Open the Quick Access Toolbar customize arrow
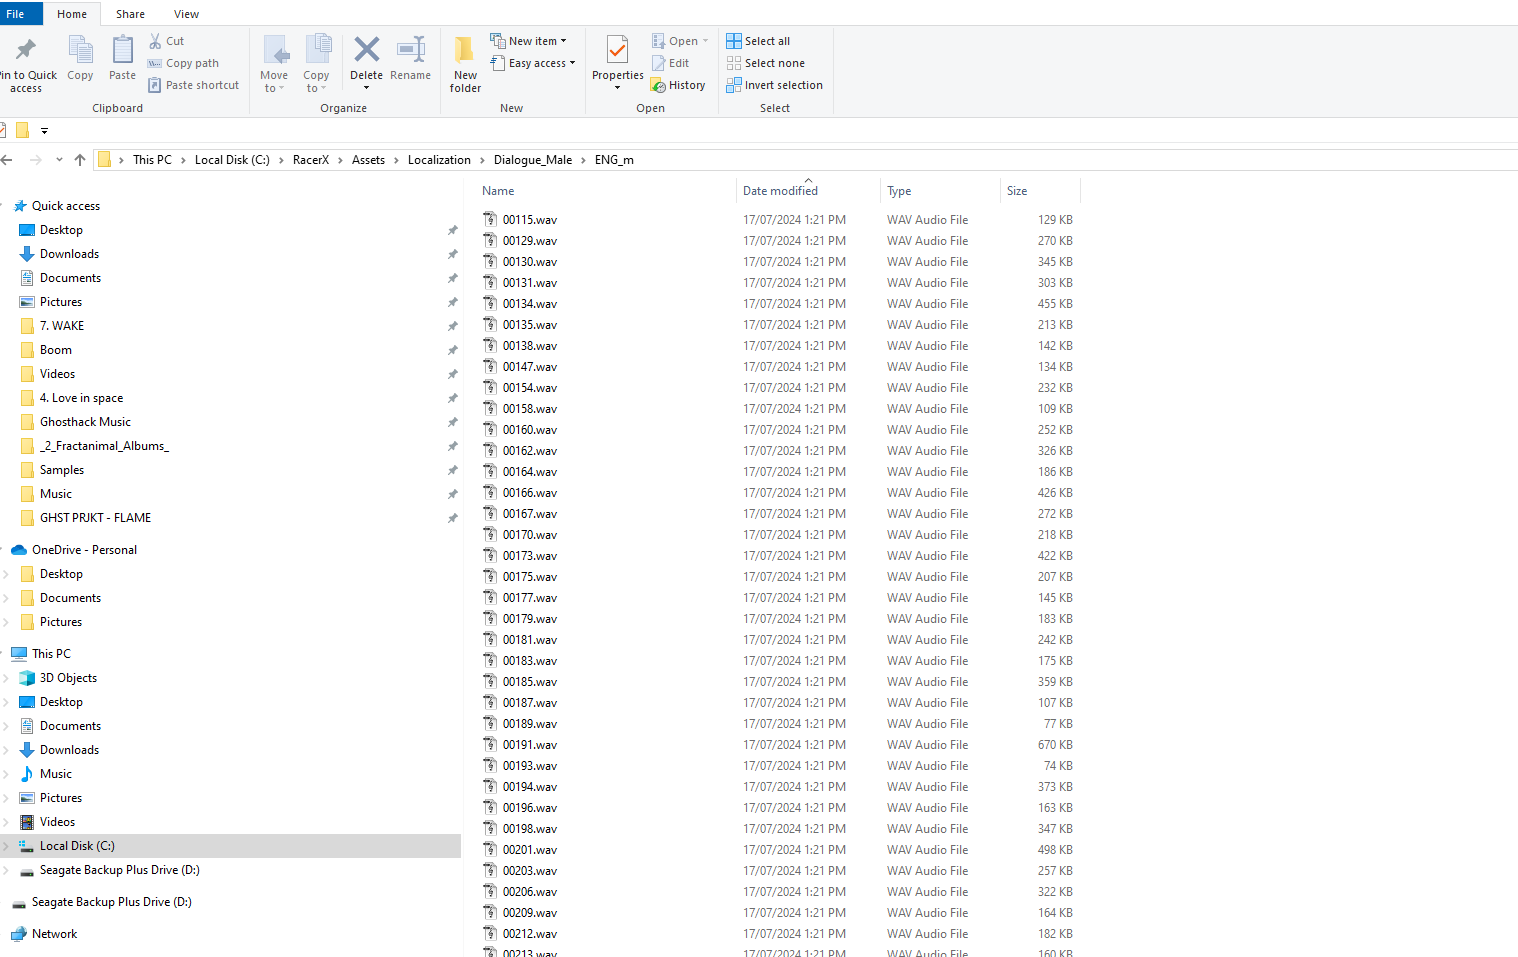 tap(44, 130)
